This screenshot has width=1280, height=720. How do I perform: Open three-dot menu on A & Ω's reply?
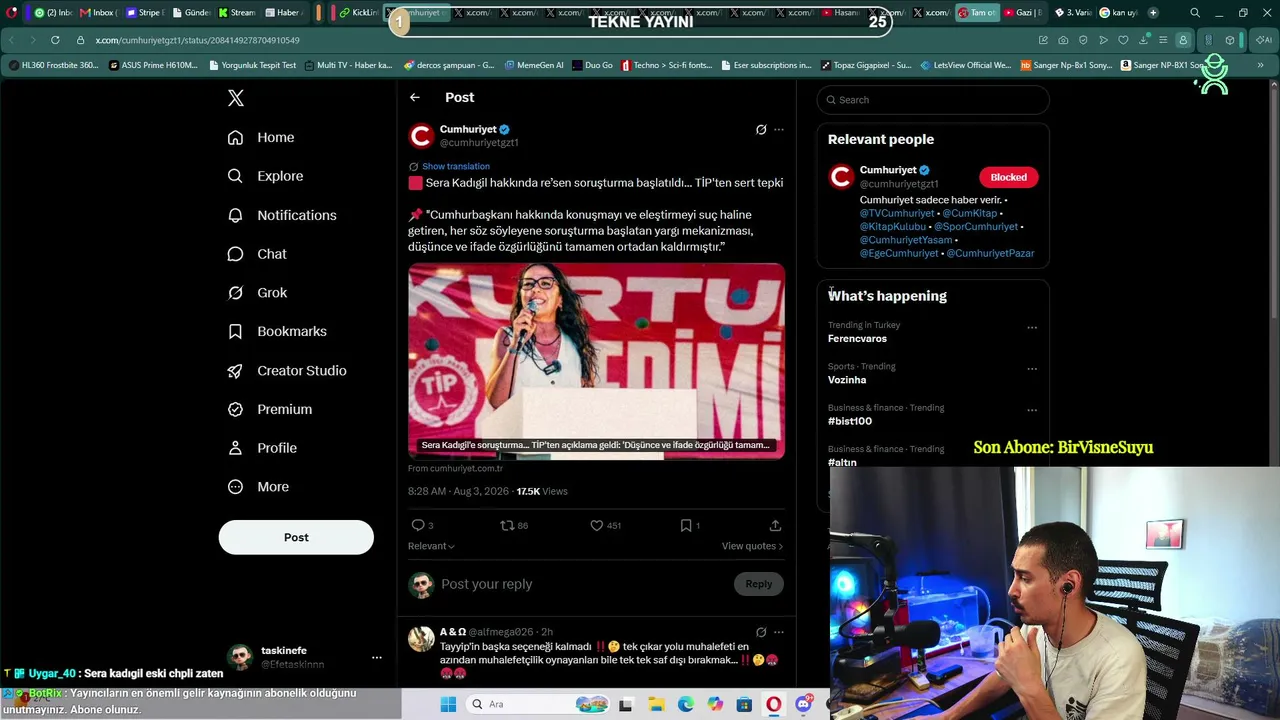pyautogui.click(x=779, y=632)
